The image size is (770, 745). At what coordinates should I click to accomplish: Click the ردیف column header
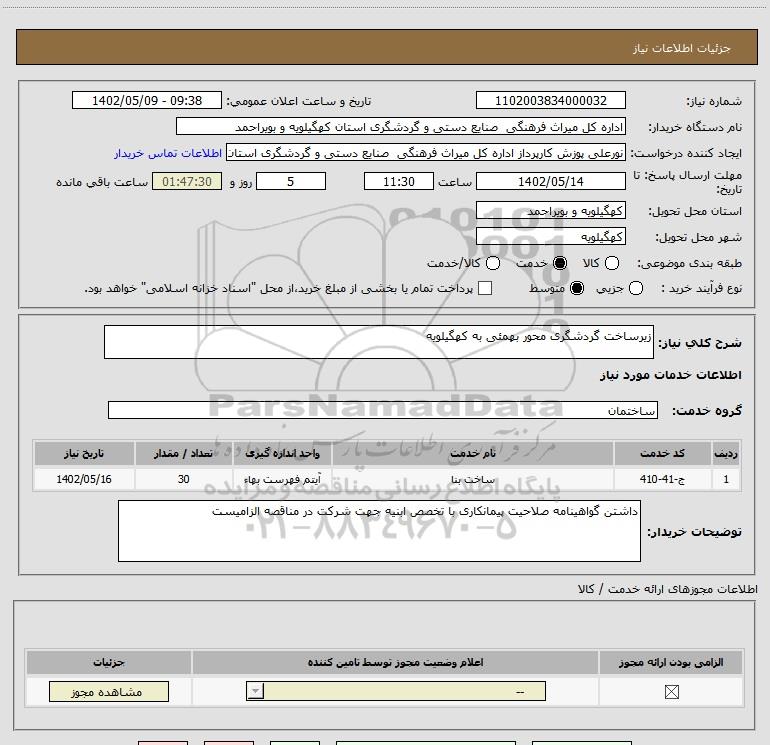[726, 453]
